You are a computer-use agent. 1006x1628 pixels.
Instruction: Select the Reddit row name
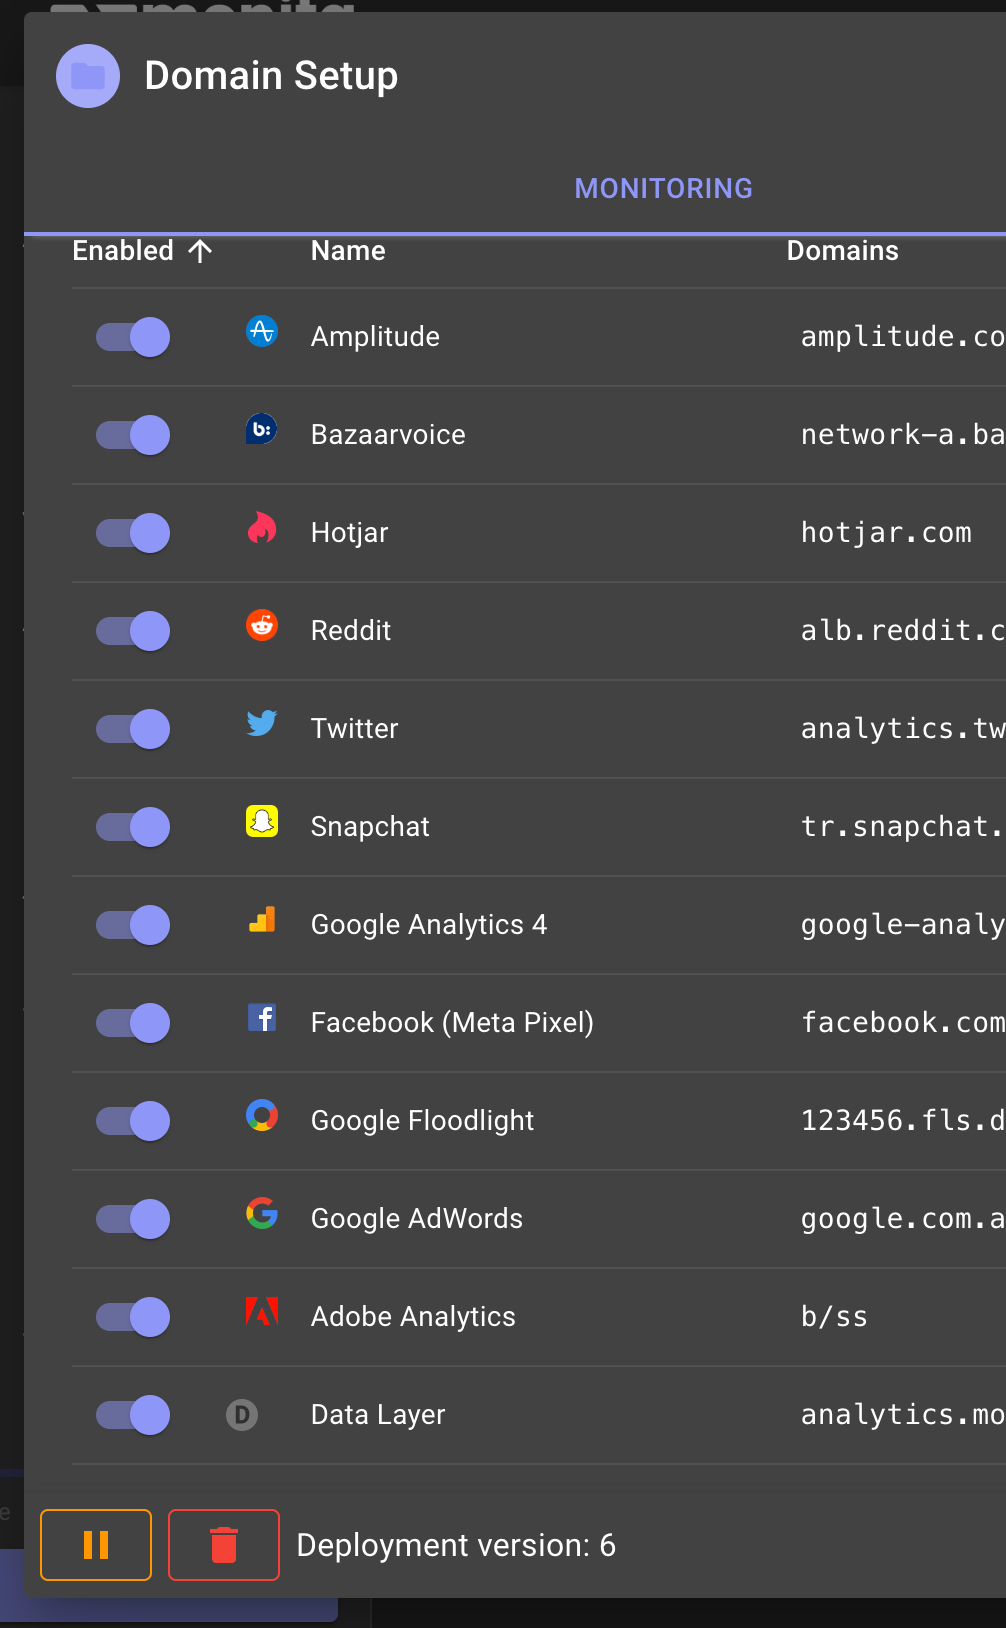(x=351, y=631)
